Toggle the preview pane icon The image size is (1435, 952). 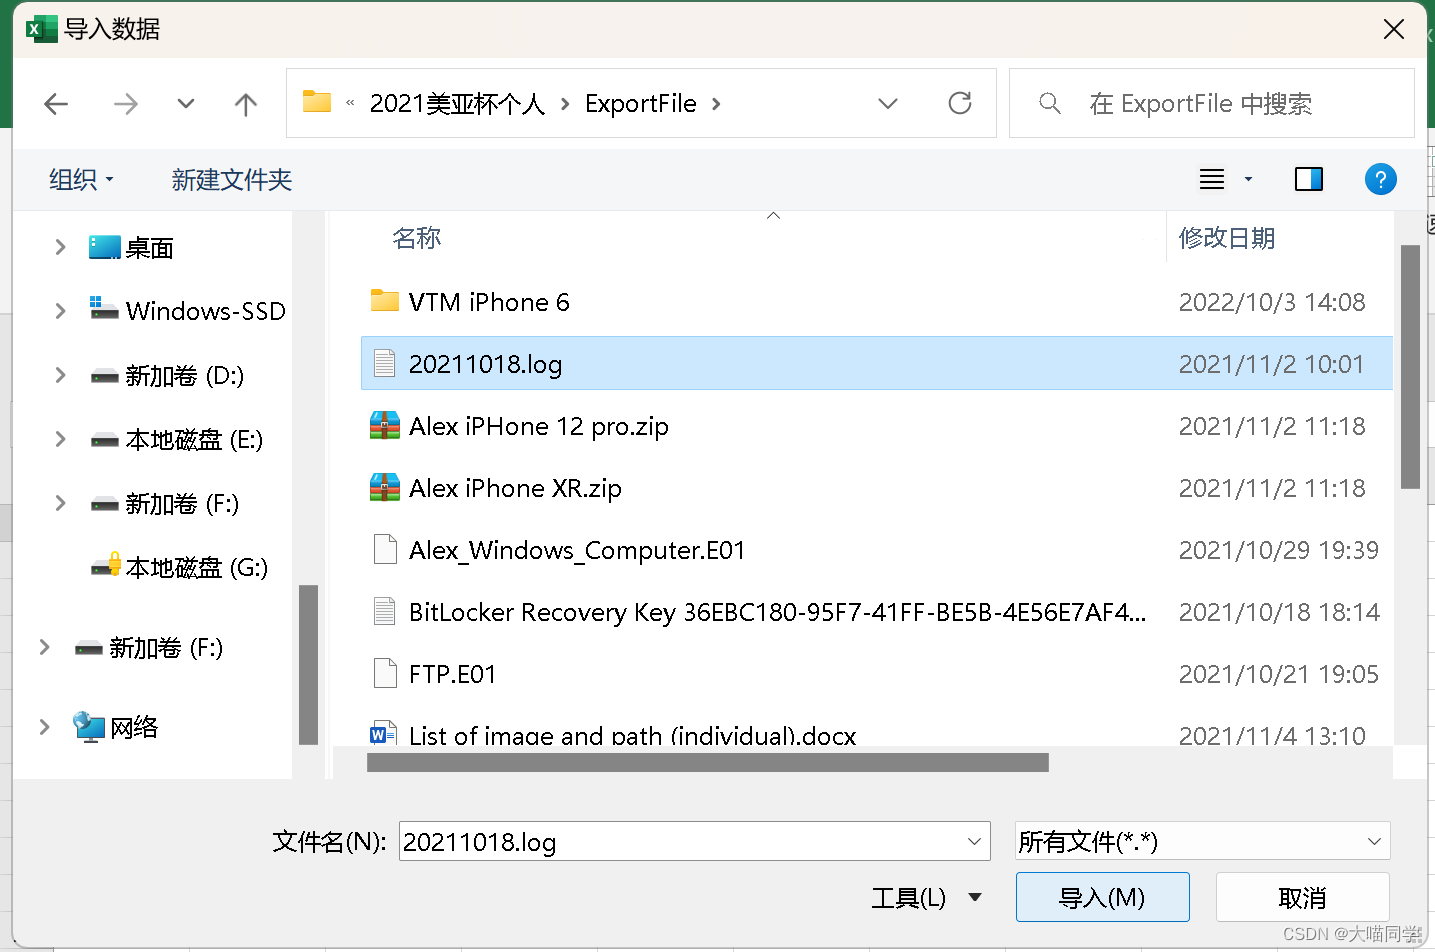1308,179
